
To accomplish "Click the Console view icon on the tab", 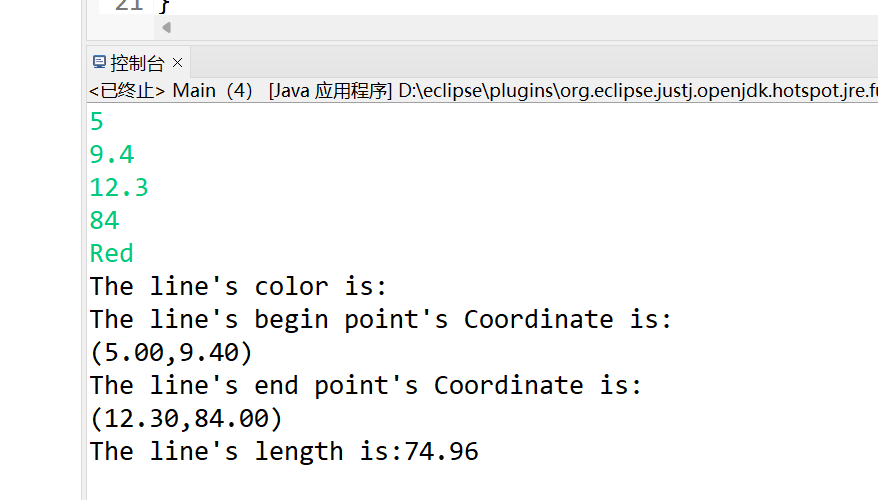I will pyautogui.click(x=99, y=63).
